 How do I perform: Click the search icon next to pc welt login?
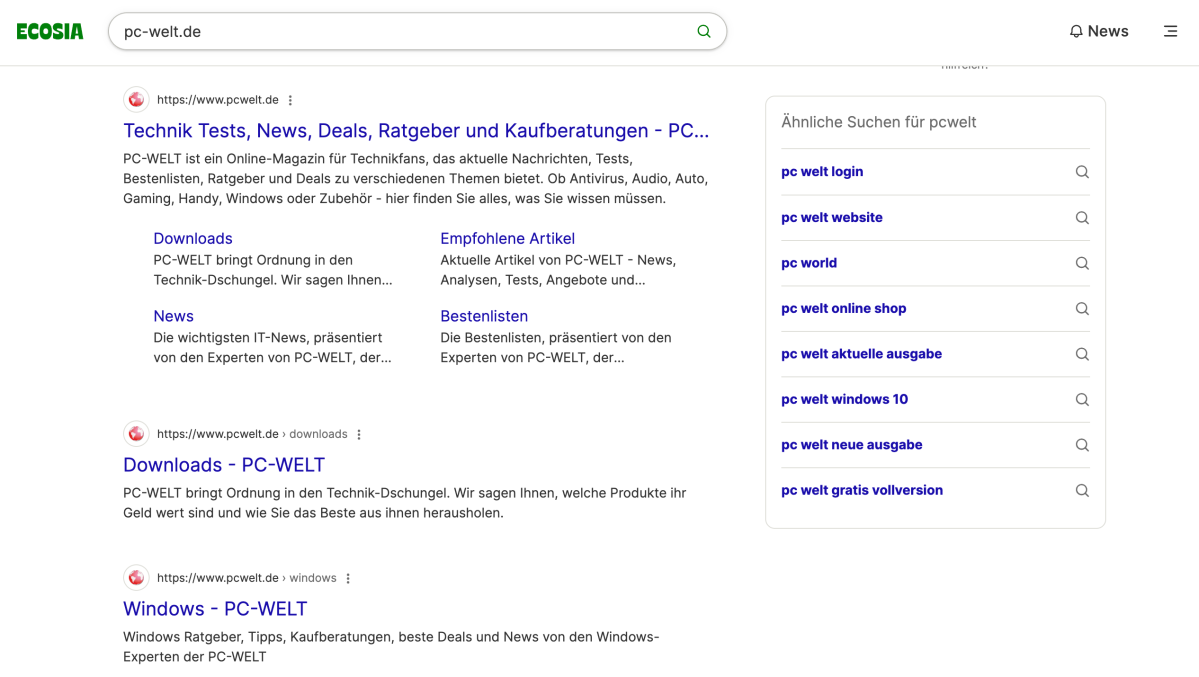coord(1082,172)
